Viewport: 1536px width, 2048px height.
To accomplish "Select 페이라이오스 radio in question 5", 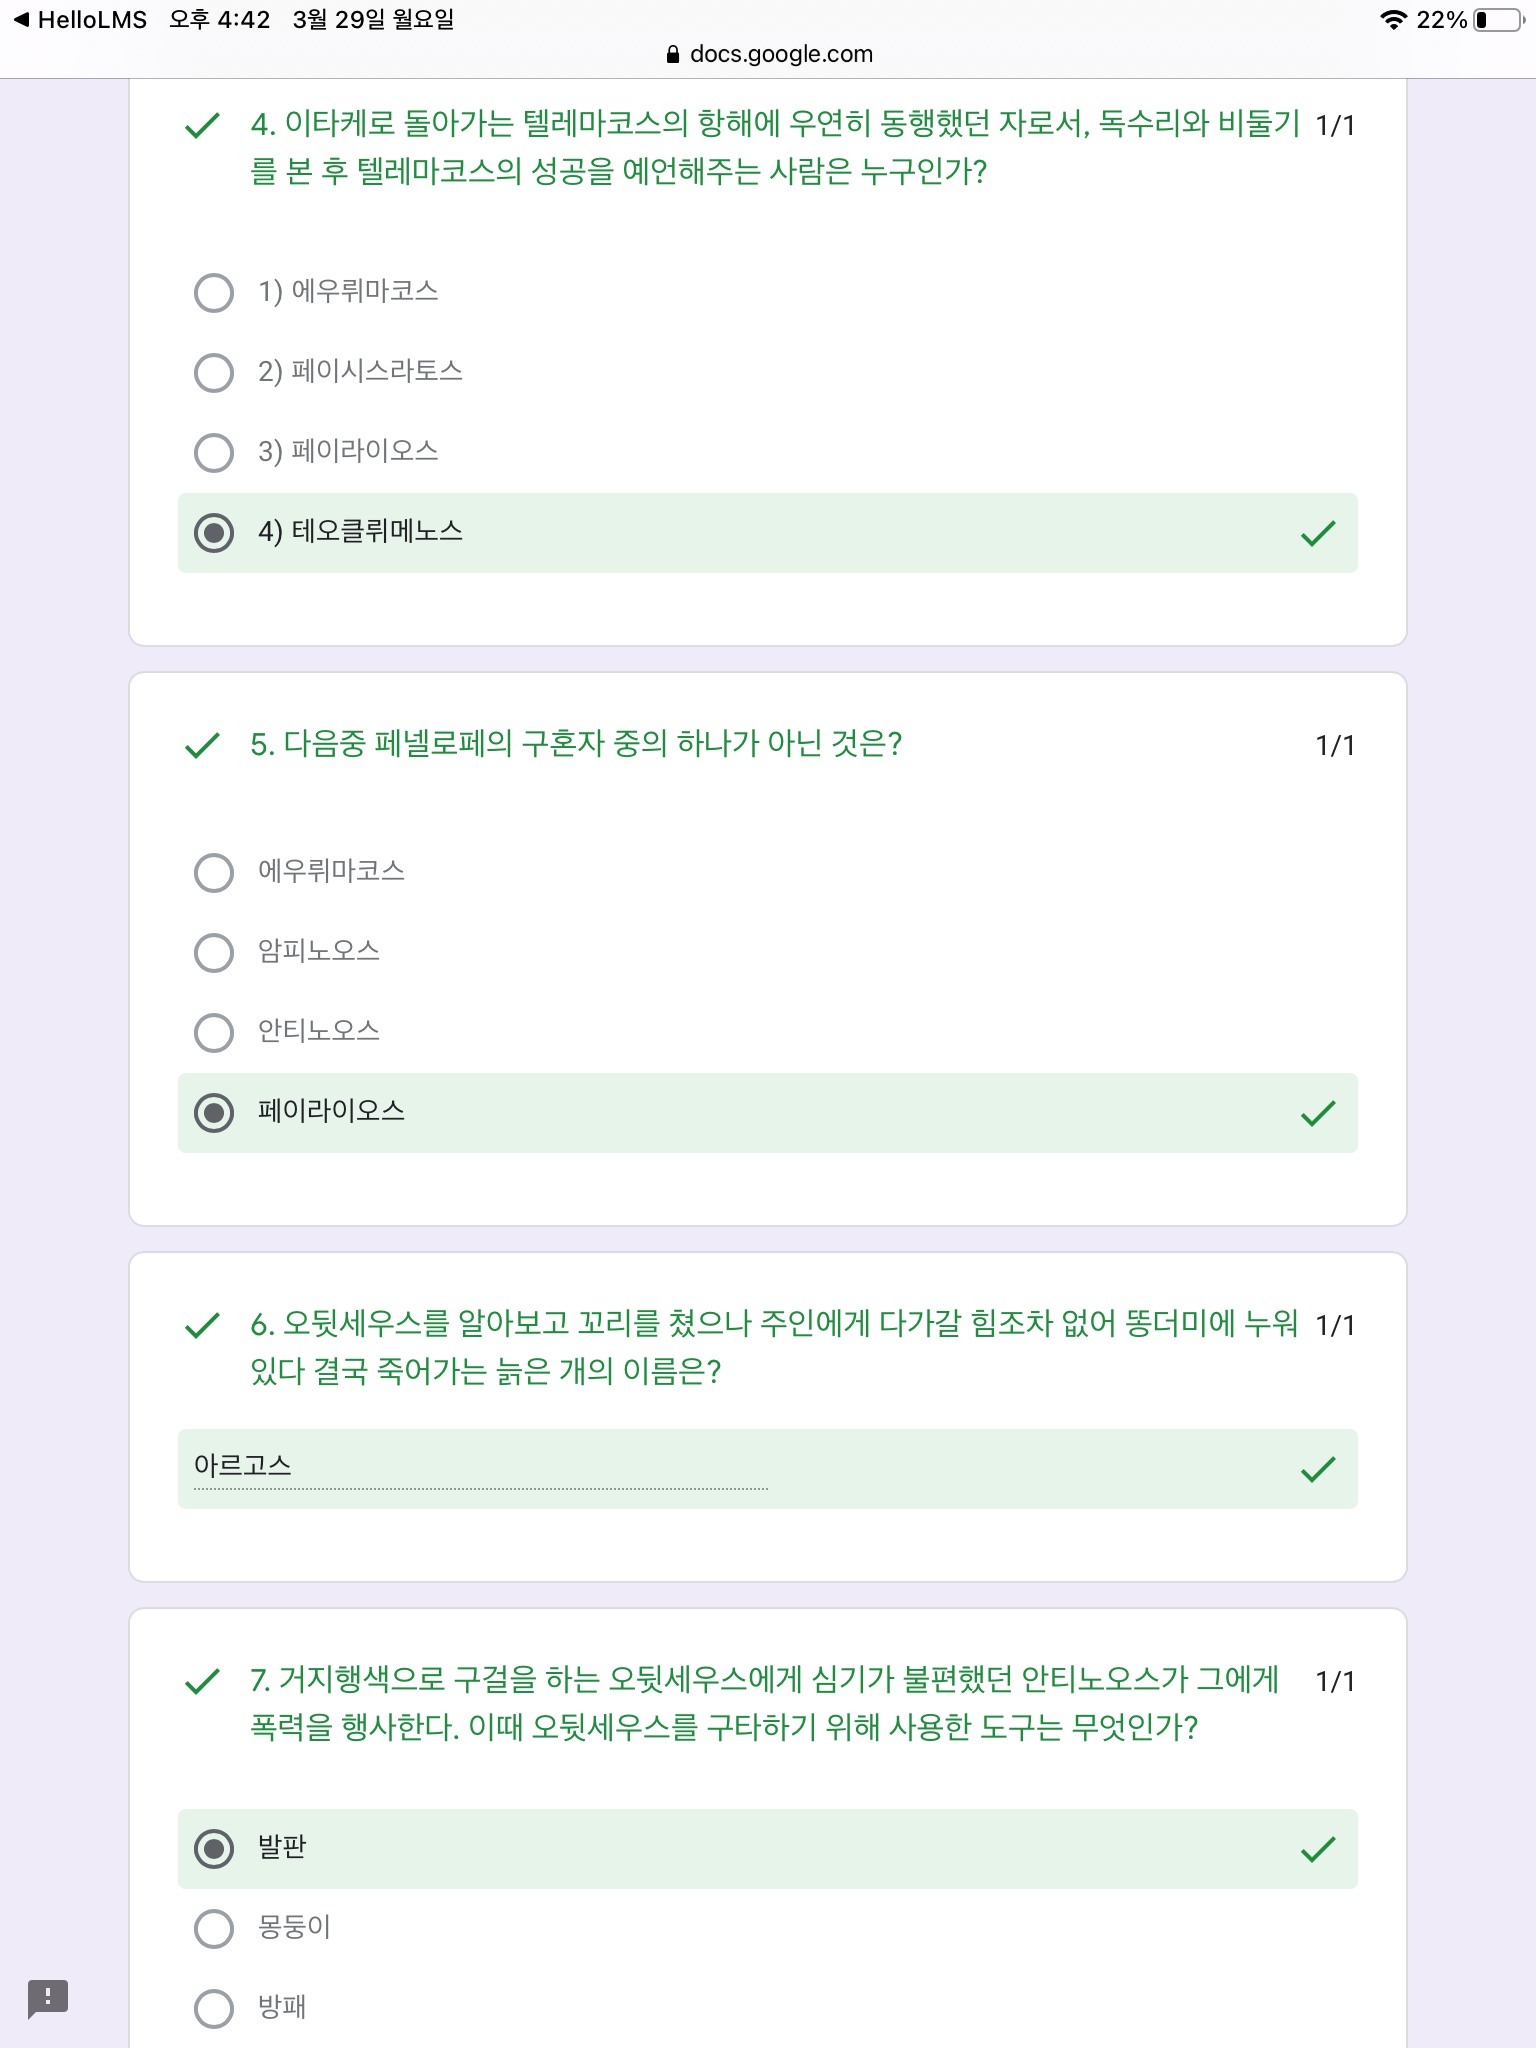I will [214, 1113].
